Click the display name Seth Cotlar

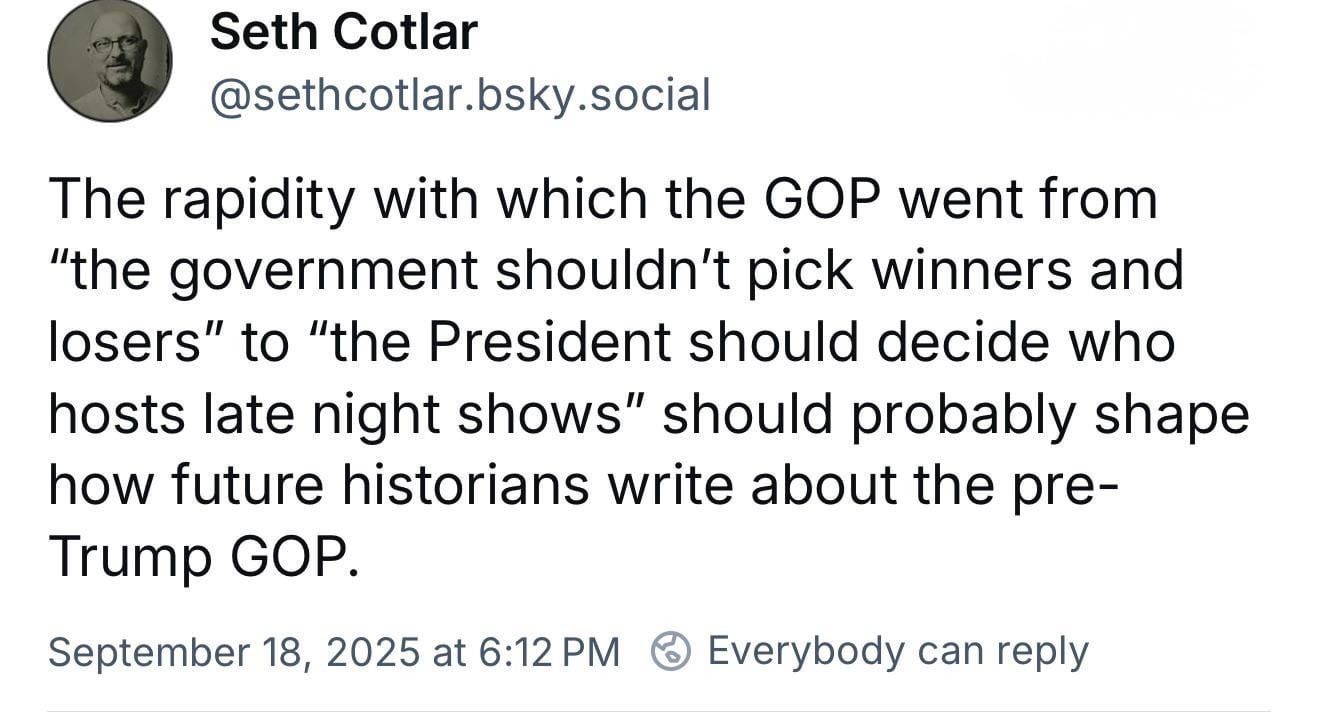(x=343, y=32)
